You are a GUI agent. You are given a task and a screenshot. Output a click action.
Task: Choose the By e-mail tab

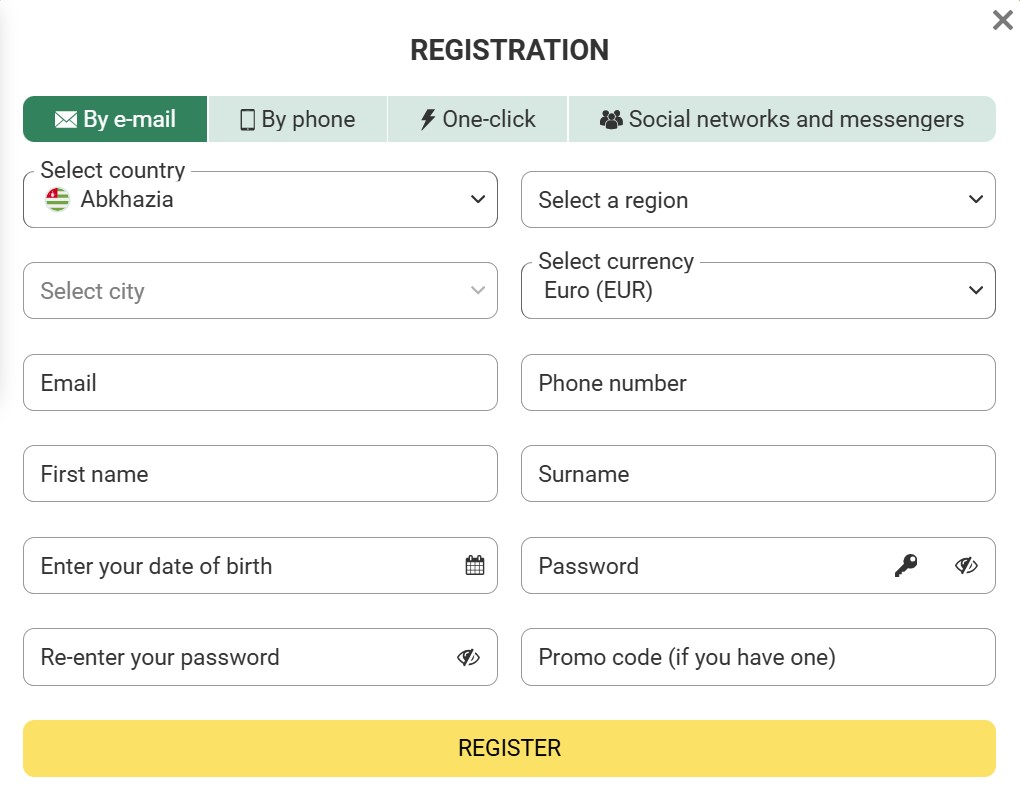pyautogui.click(x=115, y=120)
